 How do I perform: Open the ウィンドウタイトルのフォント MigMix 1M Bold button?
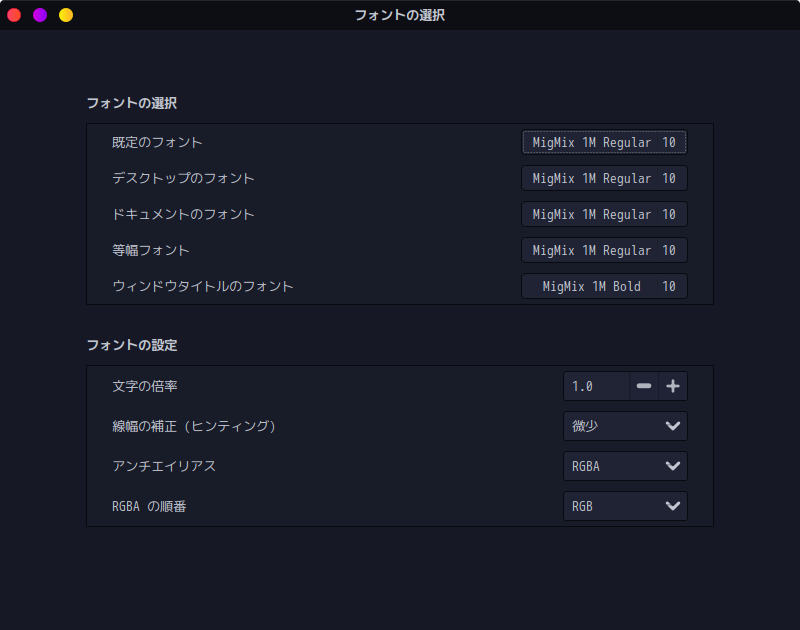coord(604,286)
